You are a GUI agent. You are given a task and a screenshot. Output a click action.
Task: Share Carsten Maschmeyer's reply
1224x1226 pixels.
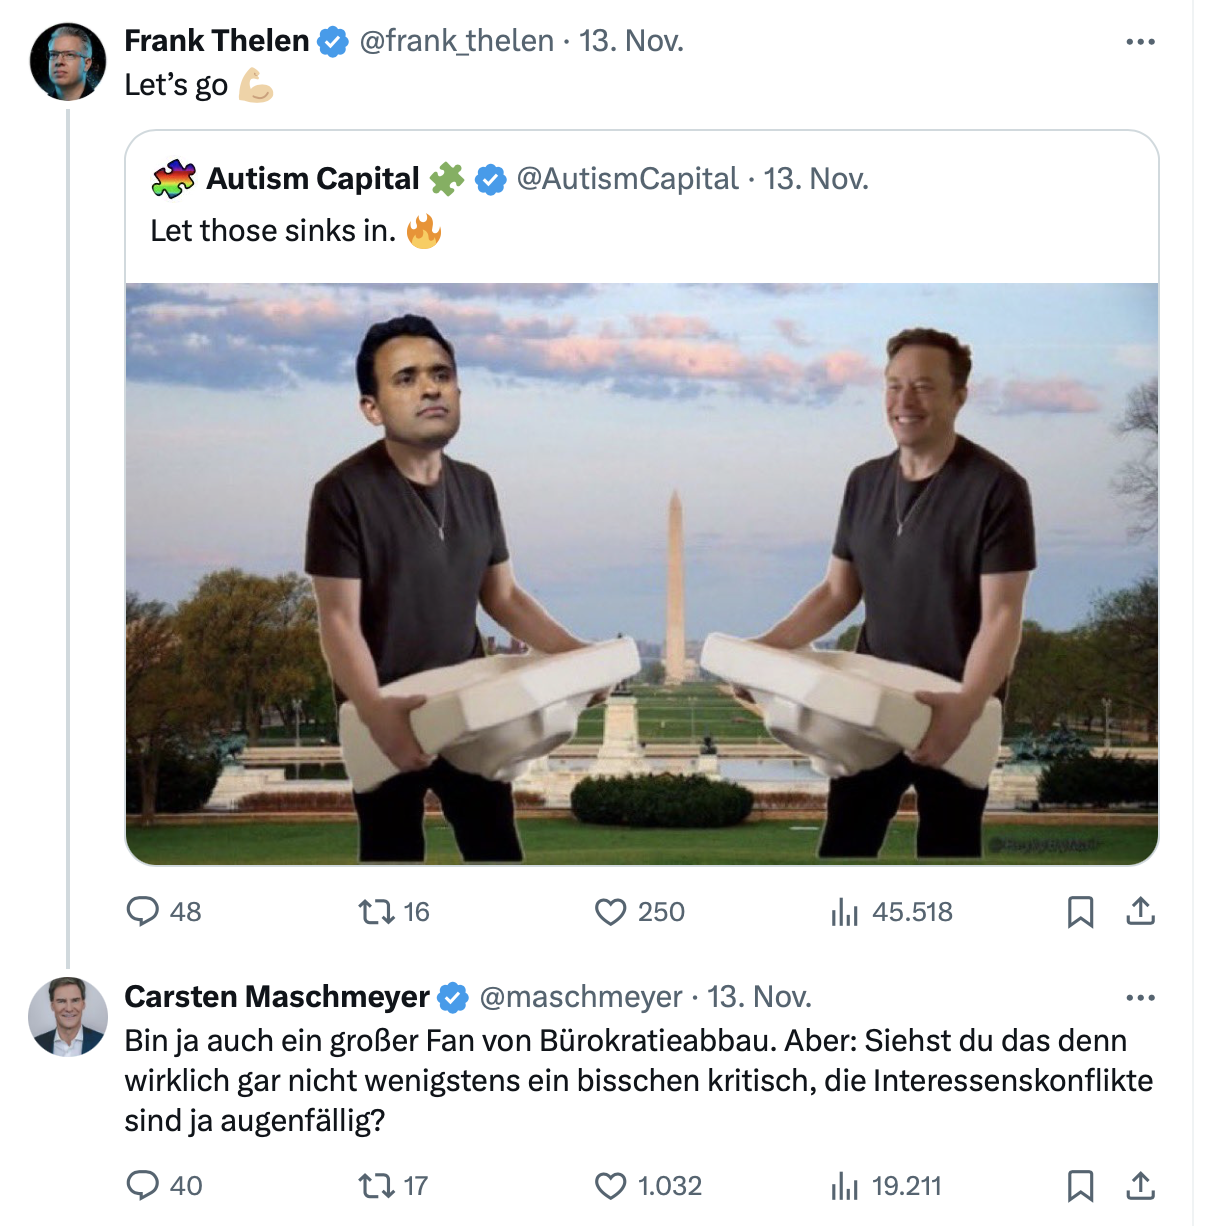[x=1140, y=1185]
